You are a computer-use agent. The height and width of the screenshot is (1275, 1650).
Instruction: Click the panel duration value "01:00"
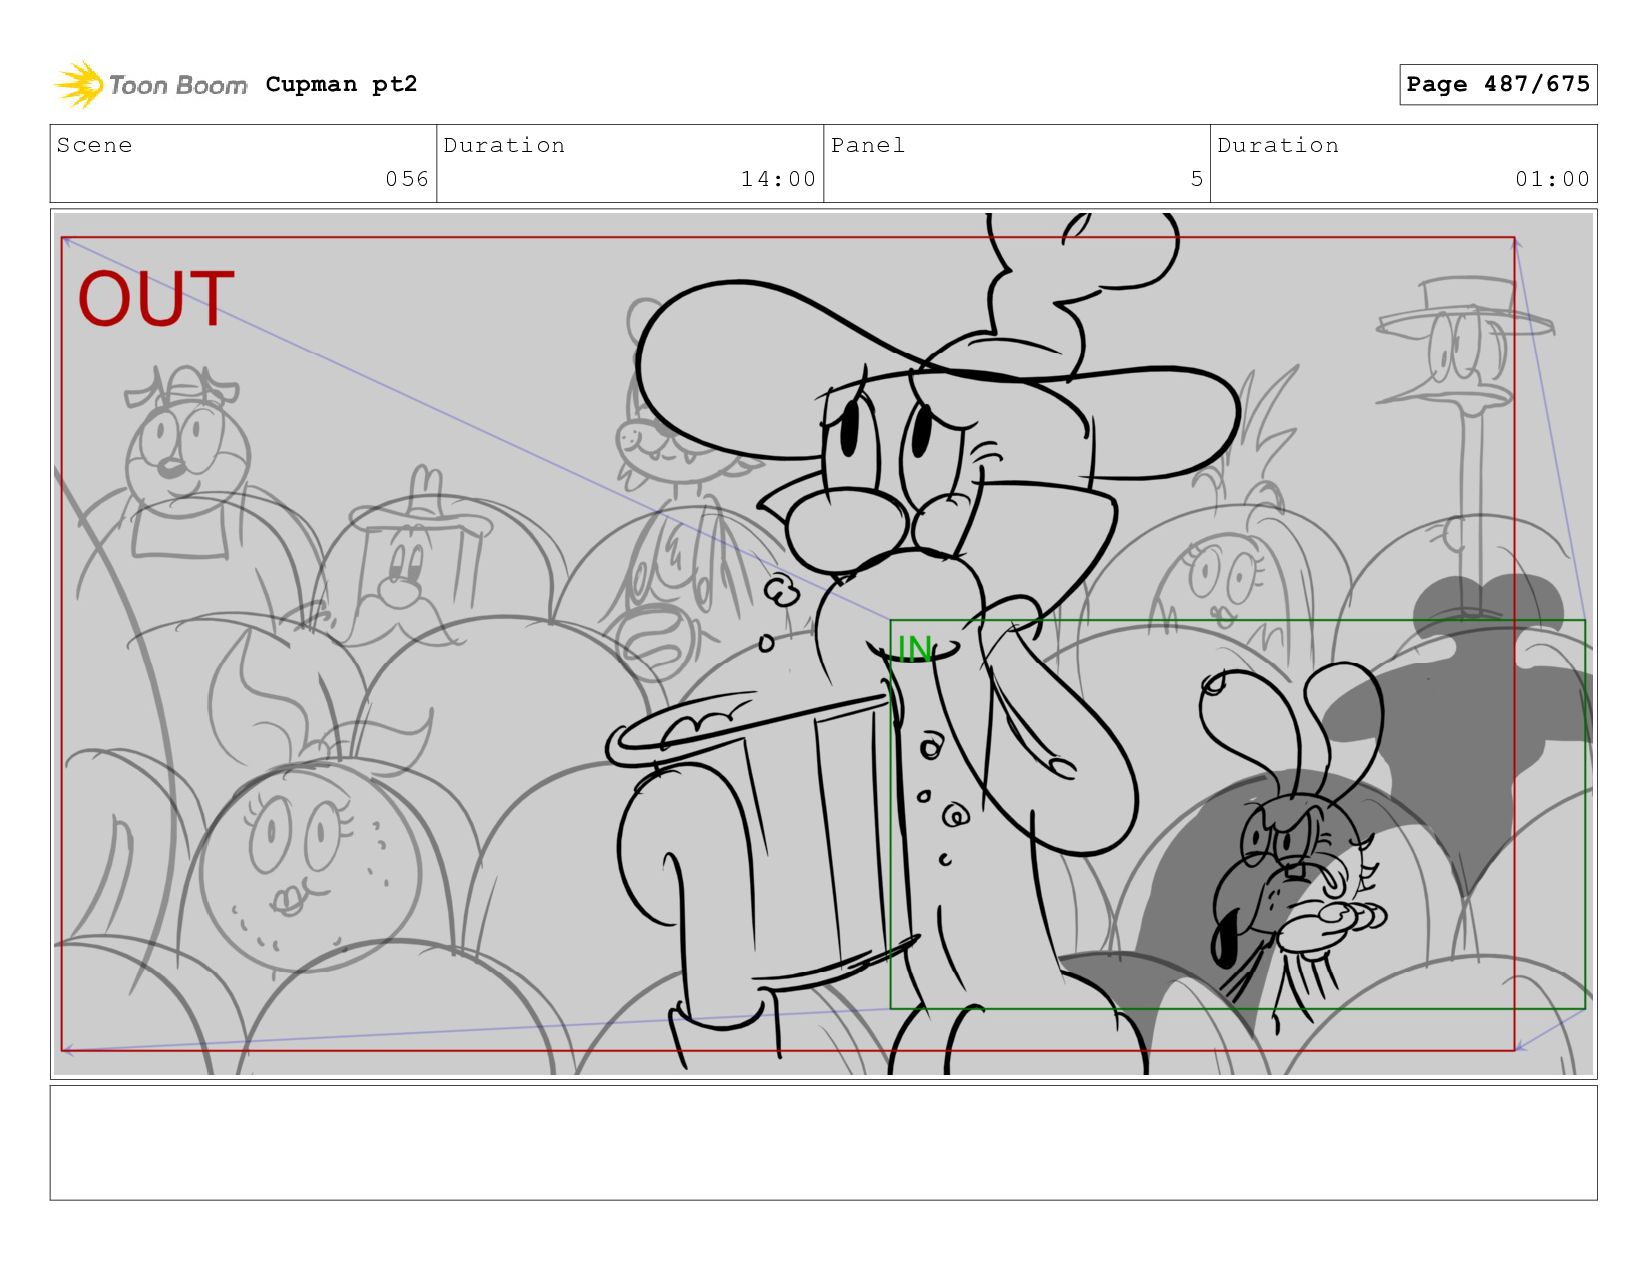click(x=1552, y=179)
